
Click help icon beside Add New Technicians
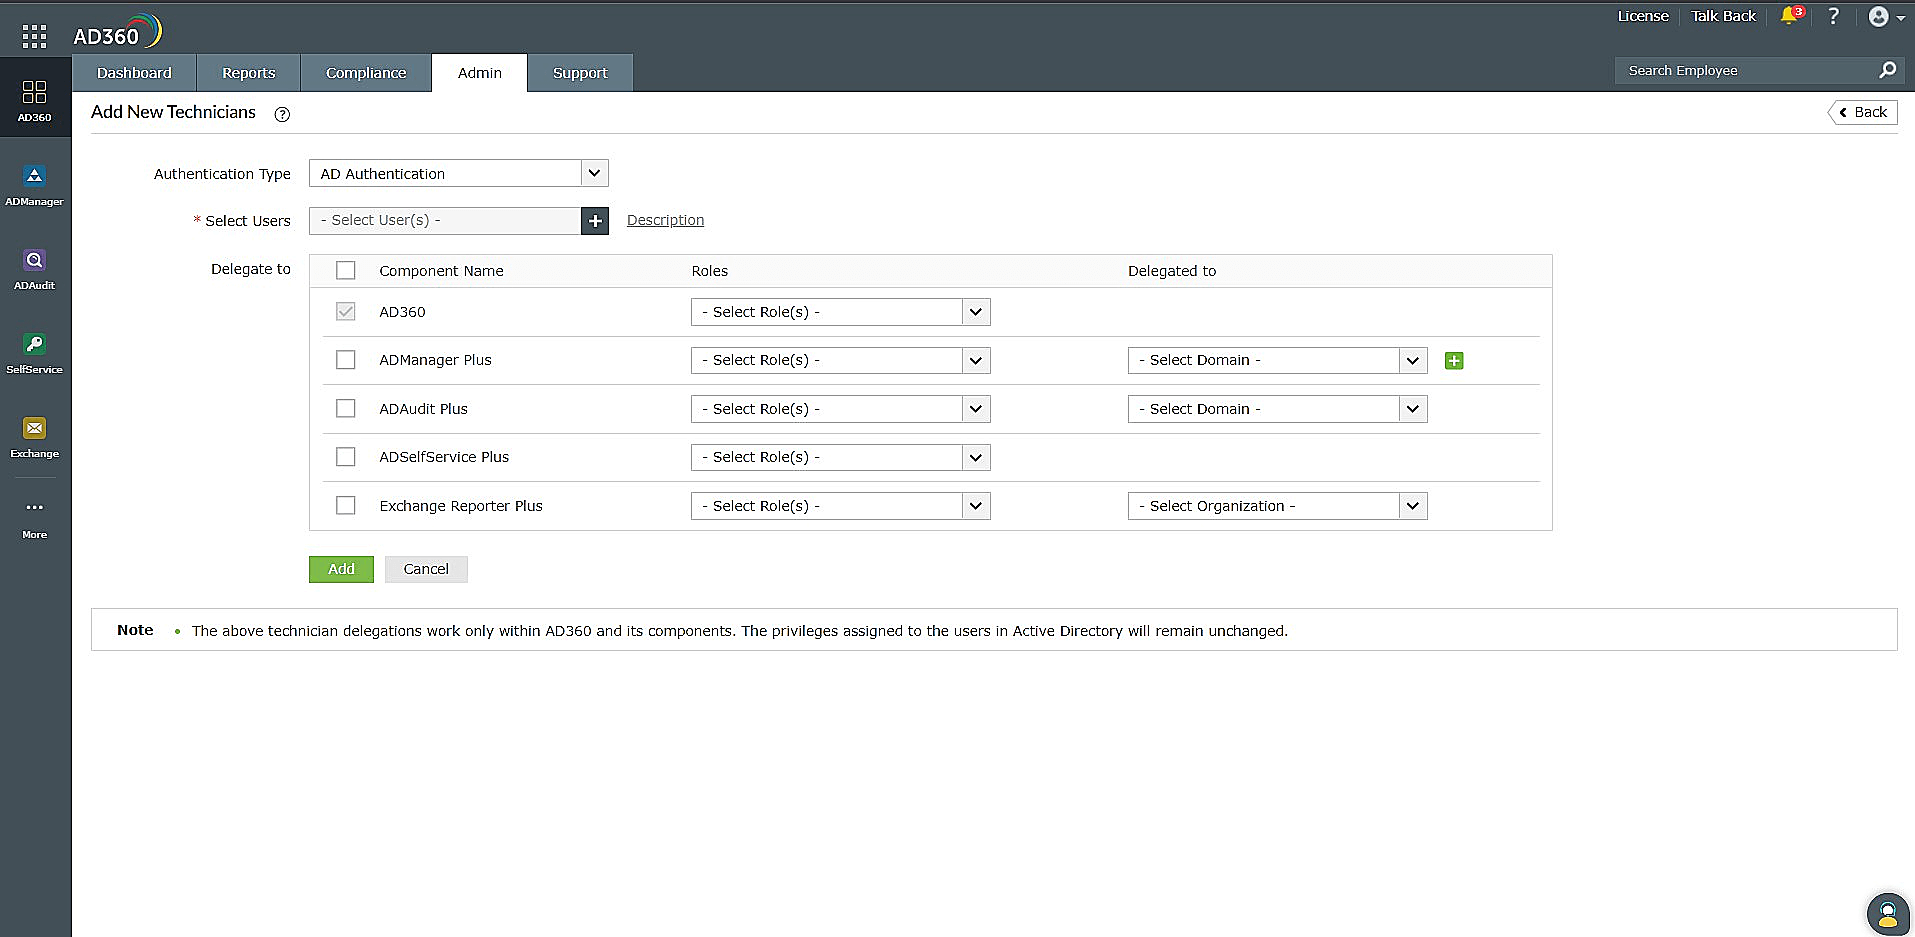click(282, 114)
